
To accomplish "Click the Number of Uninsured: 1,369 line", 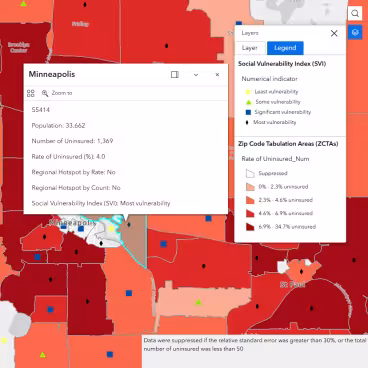I will [72, 141].
